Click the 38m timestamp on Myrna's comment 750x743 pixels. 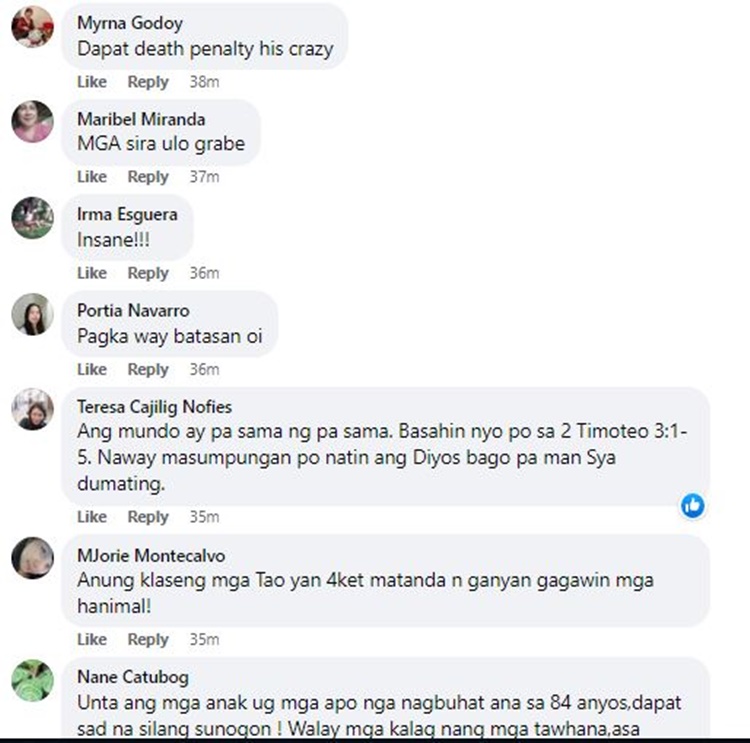point(204,82)
